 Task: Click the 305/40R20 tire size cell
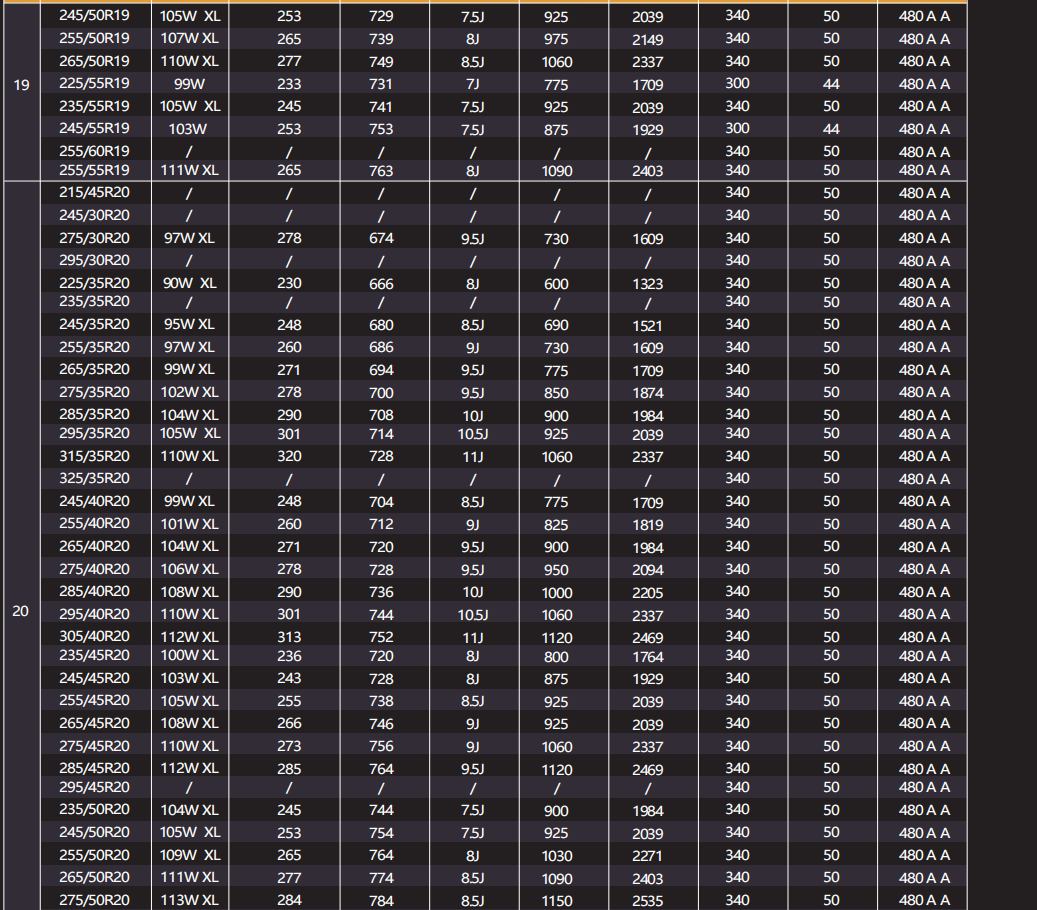pyautogui.click(x=94, y=637)
